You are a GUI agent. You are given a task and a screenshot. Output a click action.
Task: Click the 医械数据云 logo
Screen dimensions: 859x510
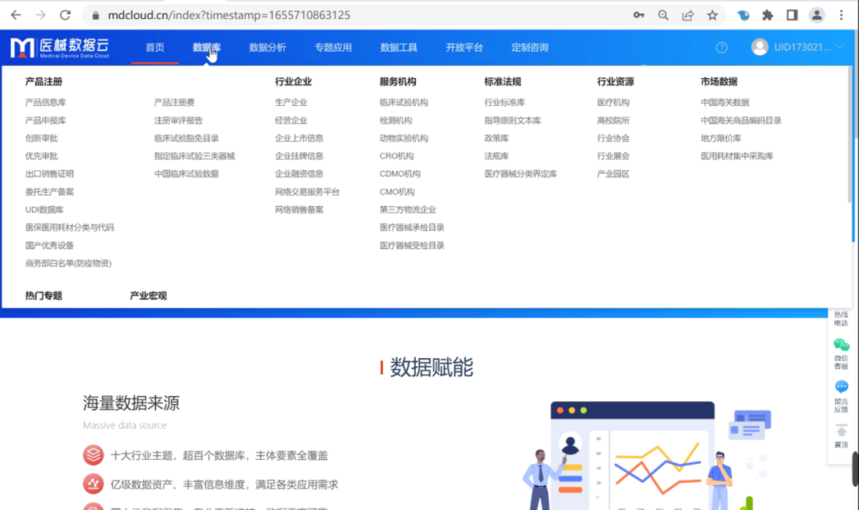(60, 48)
